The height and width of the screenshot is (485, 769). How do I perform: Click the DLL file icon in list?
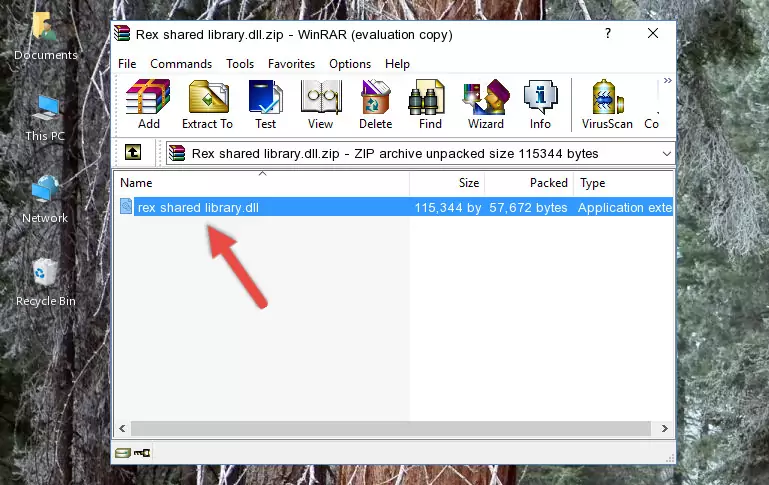[126, 206]
